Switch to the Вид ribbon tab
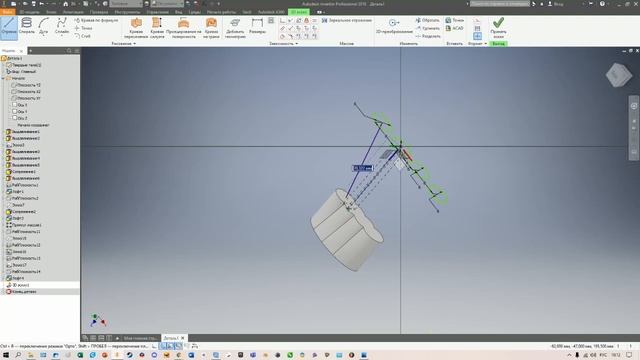The width and height of the screenshot is (640, 360). (x=178, y=12)
